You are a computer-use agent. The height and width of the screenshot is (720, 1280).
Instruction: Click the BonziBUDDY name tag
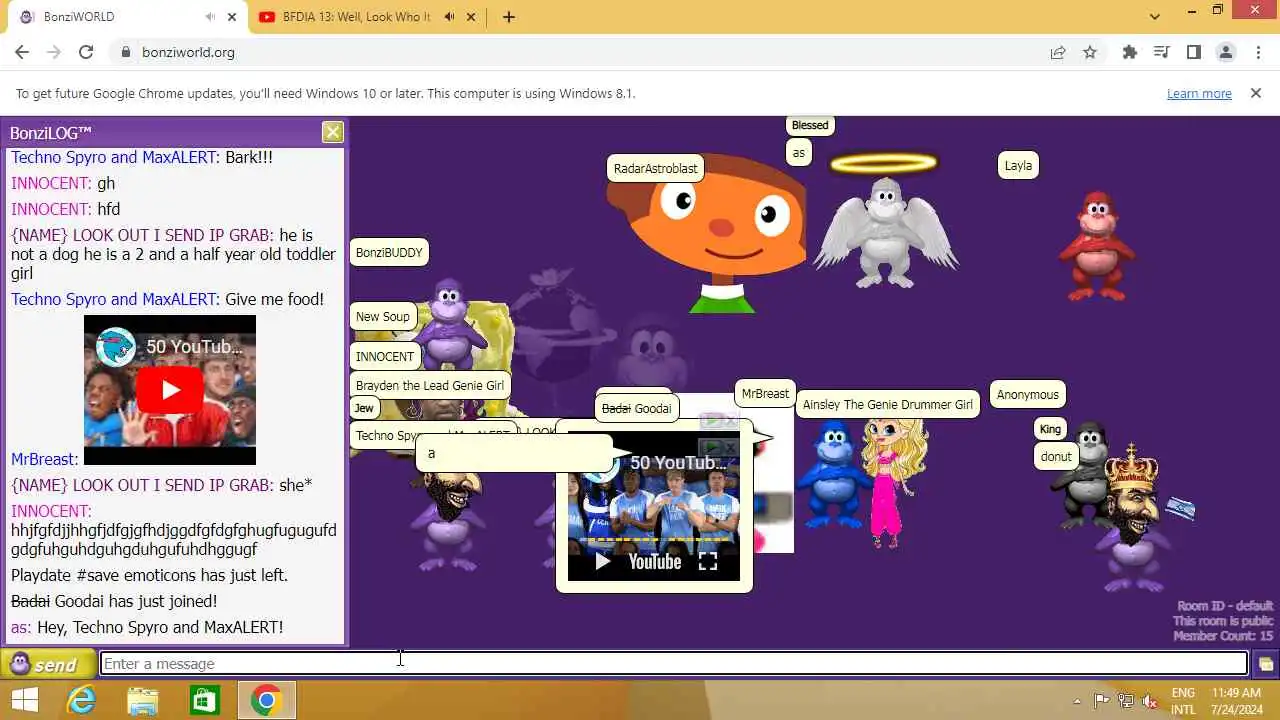[x=389, y=253]
